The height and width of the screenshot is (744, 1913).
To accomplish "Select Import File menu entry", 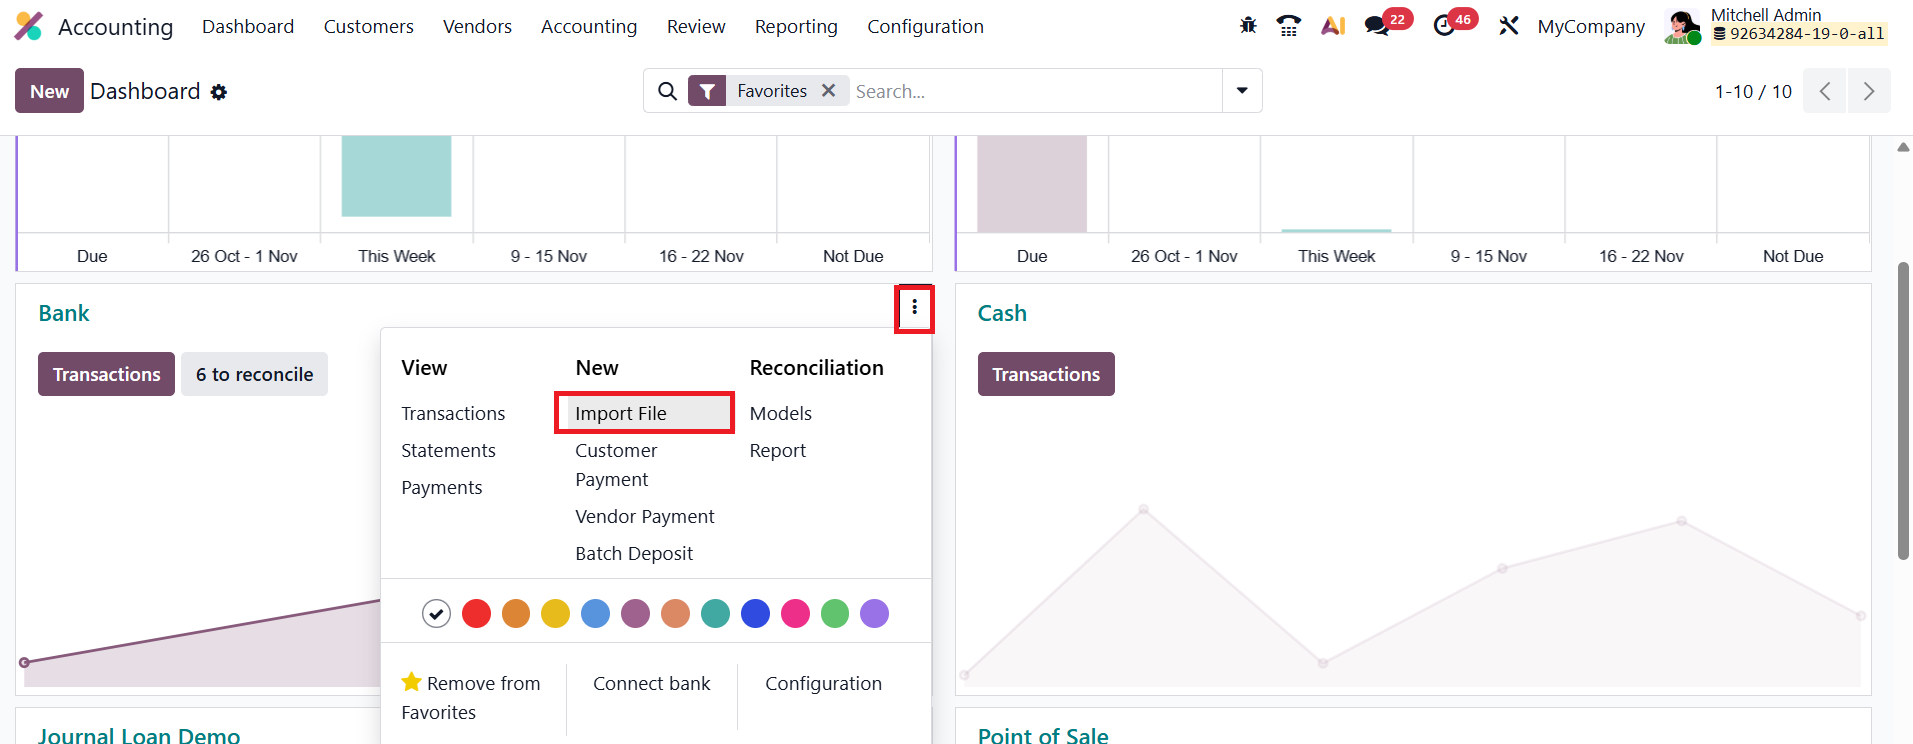I will pos(621,413).
